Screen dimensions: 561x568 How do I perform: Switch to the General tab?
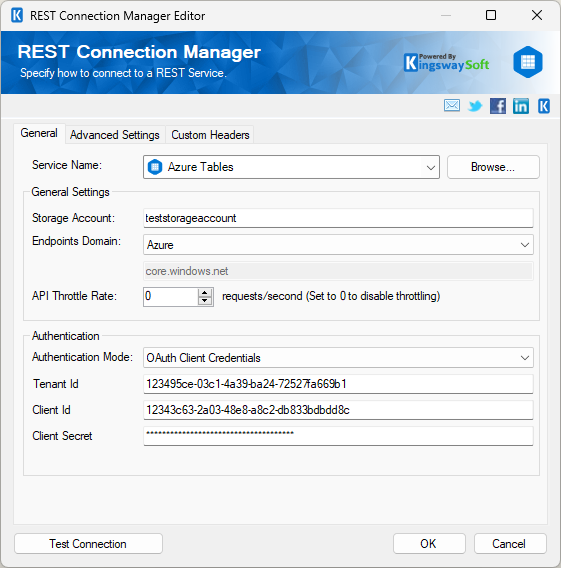pyautogui.click(x=39, y=133)
